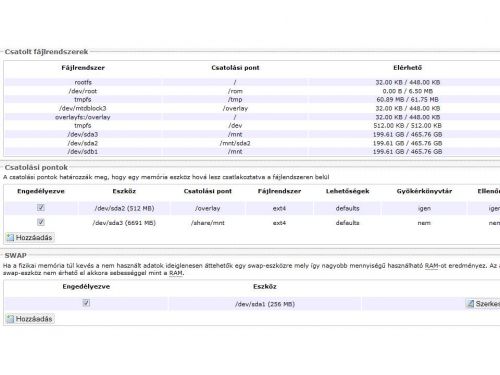The width and height of the screenshot is (500, 375).
Task: Select /dev/sda2 in the Csatolt fájlrendszerek table
Action: [83, 143]
